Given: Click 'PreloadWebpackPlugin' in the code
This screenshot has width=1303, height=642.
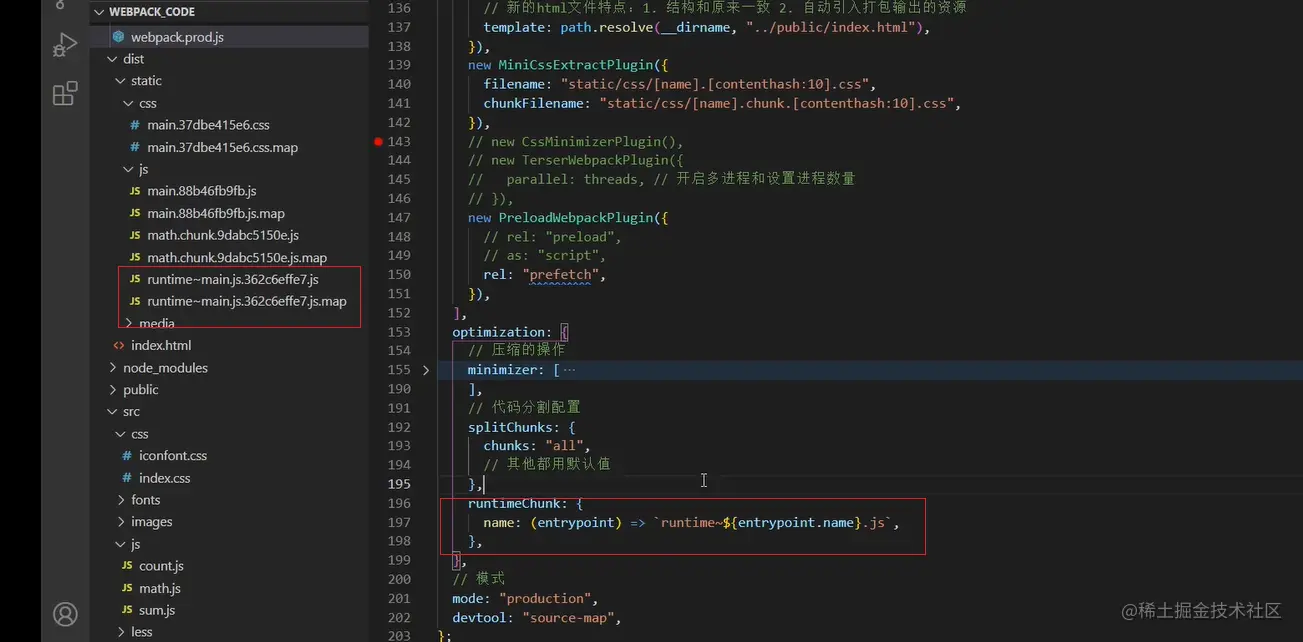Looking at the screenshot, I should point(575,217).
